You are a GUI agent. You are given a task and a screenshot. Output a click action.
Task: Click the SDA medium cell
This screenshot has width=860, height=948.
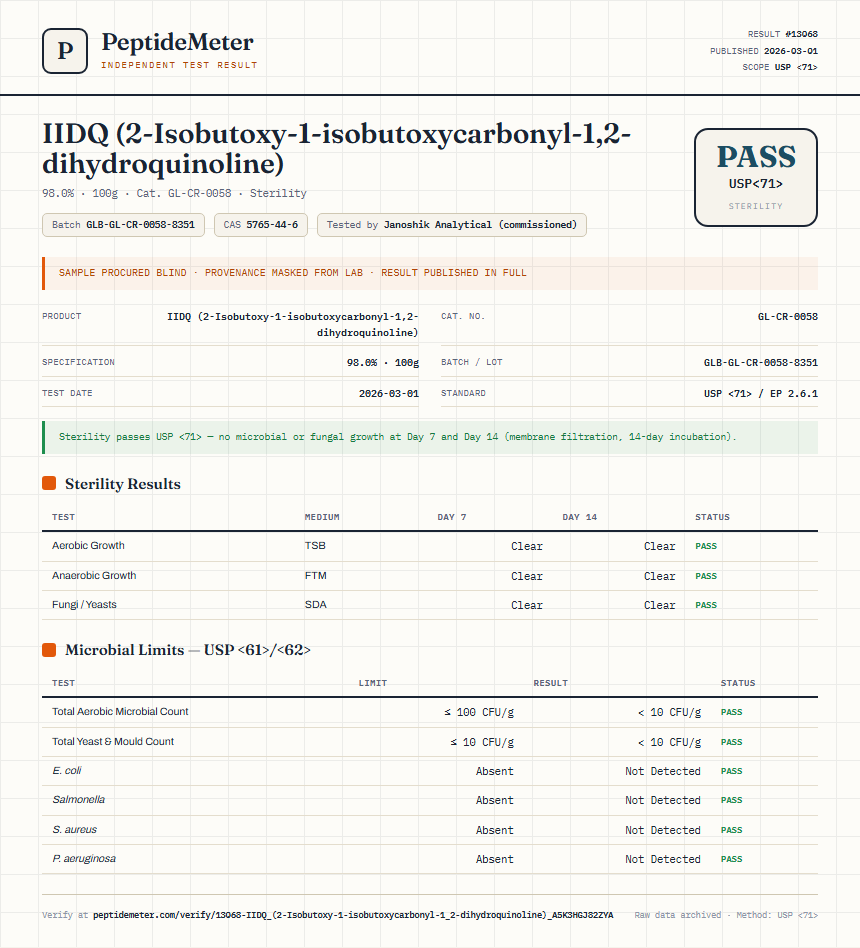pyautogui.click(x=316, y=605)
